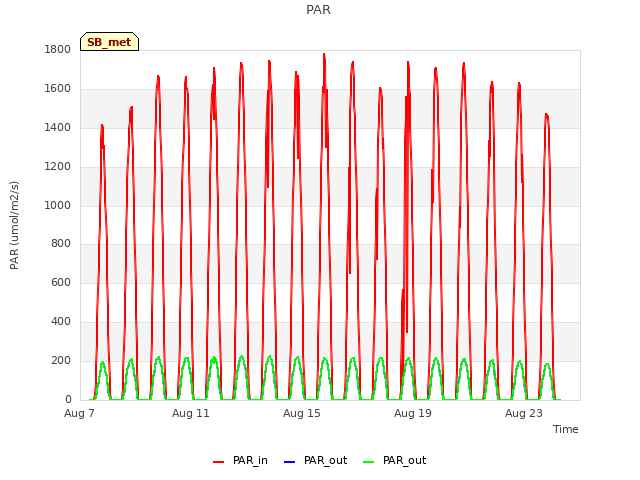Click the green PAR_out legend swatch
This screenshot has width=640, height=480.
[369, 462]
